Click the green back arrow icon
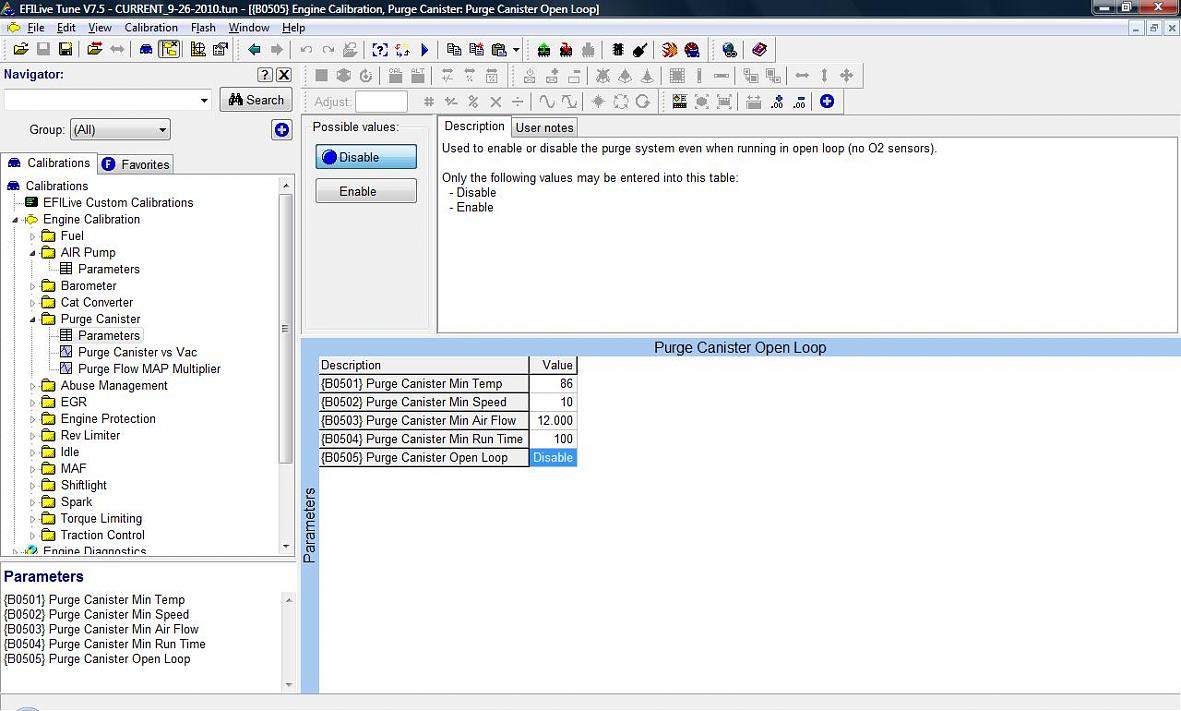 254,49
